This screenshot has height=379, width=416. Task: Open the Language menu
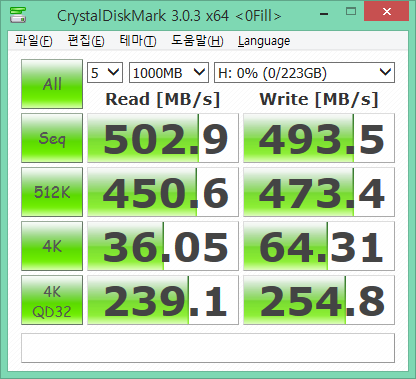click(x=264, y=41)
